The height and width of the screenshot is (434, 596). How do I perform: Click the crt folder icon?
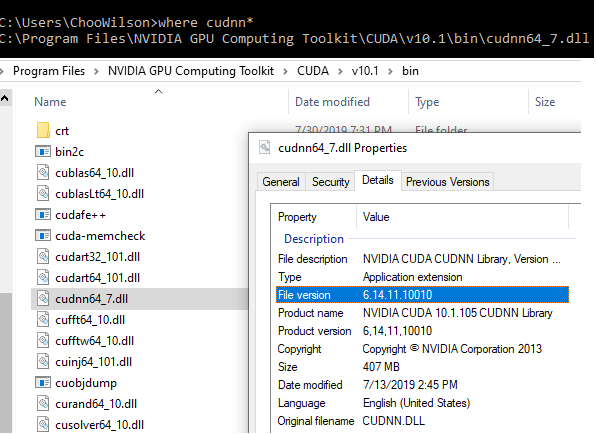tap(43, 130)
